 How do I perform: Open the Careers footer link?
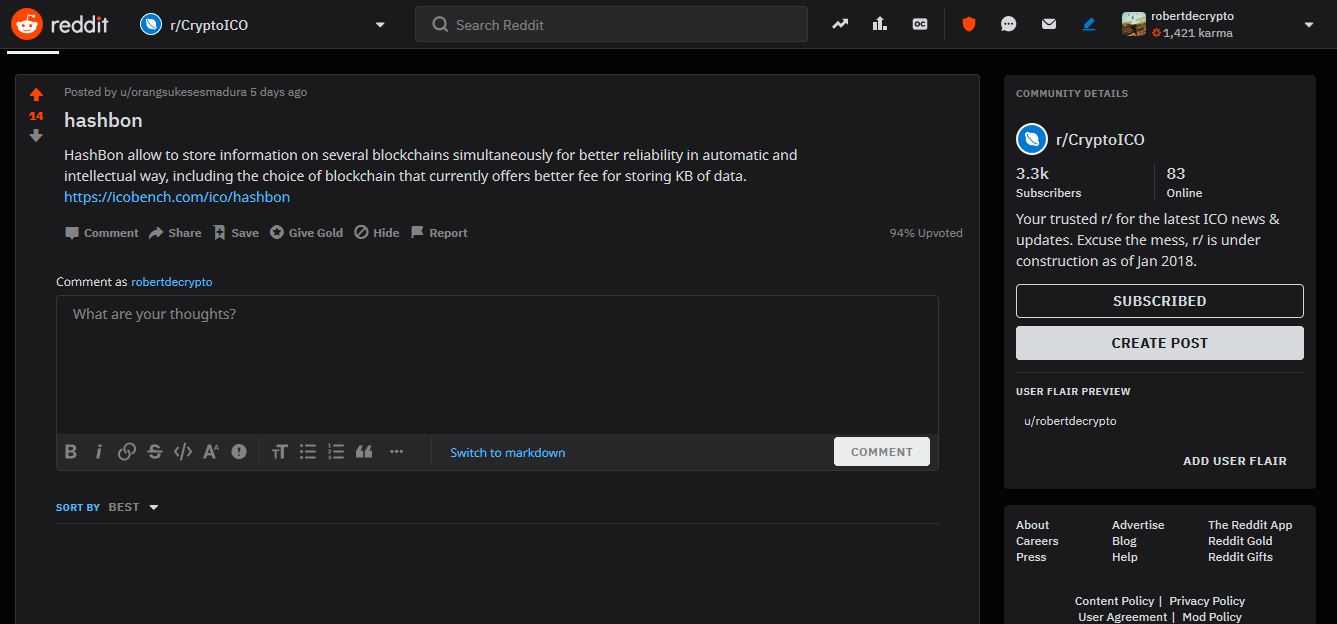click(1037, 541)
